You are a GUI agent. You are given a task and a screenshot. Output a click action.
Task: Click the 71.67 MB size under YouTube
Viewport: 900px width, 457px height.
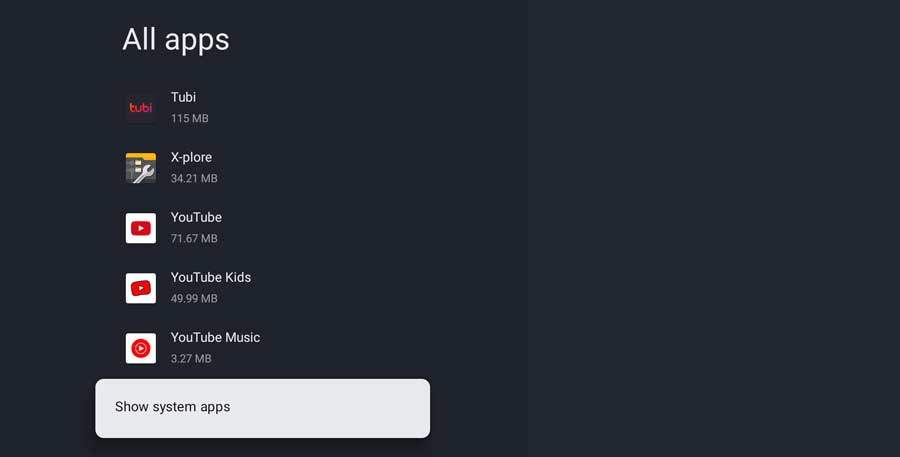(194, 238)
